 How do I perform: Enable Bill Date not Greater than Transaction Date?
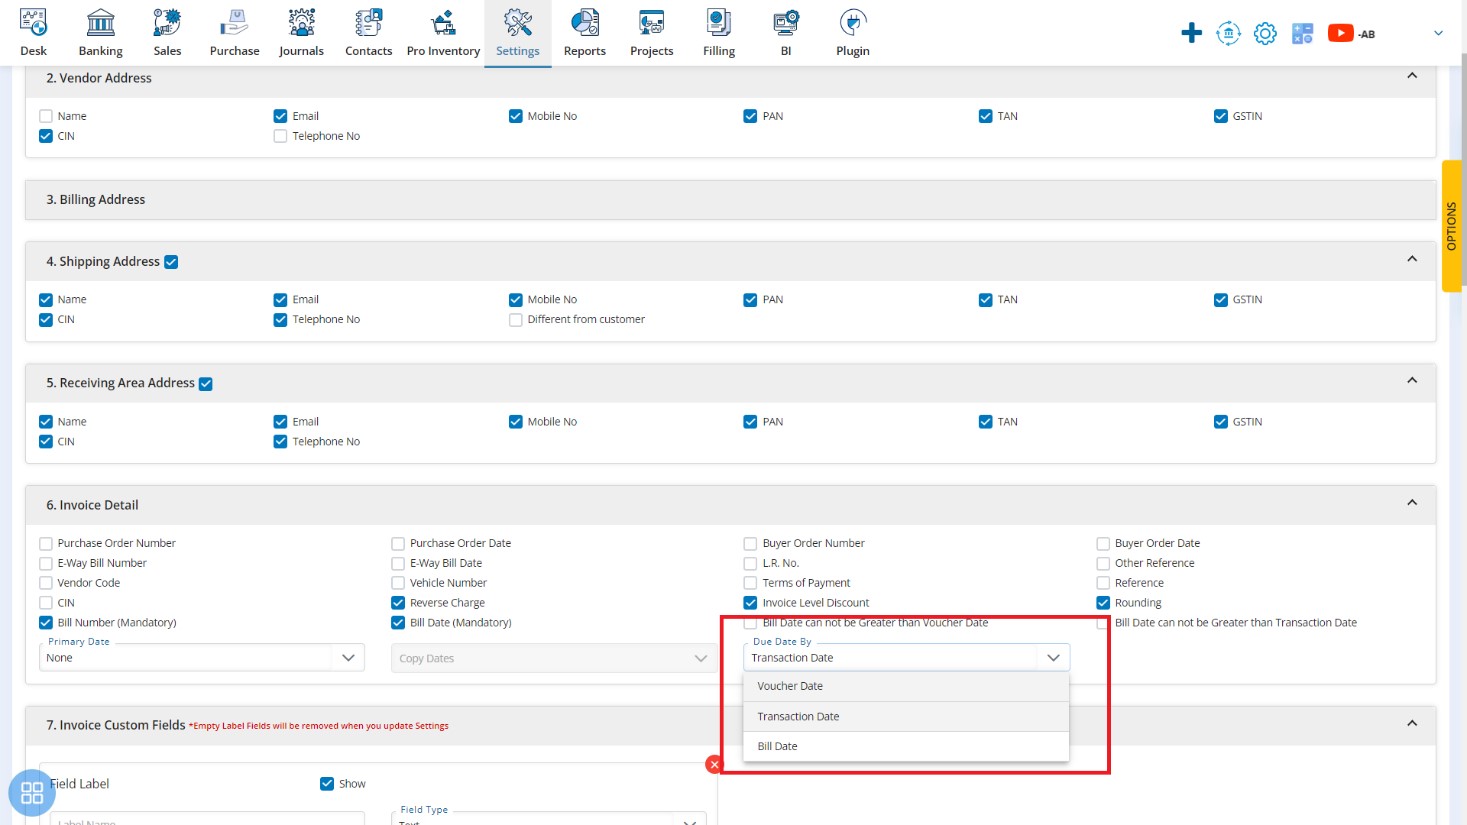click(1103, 623)
